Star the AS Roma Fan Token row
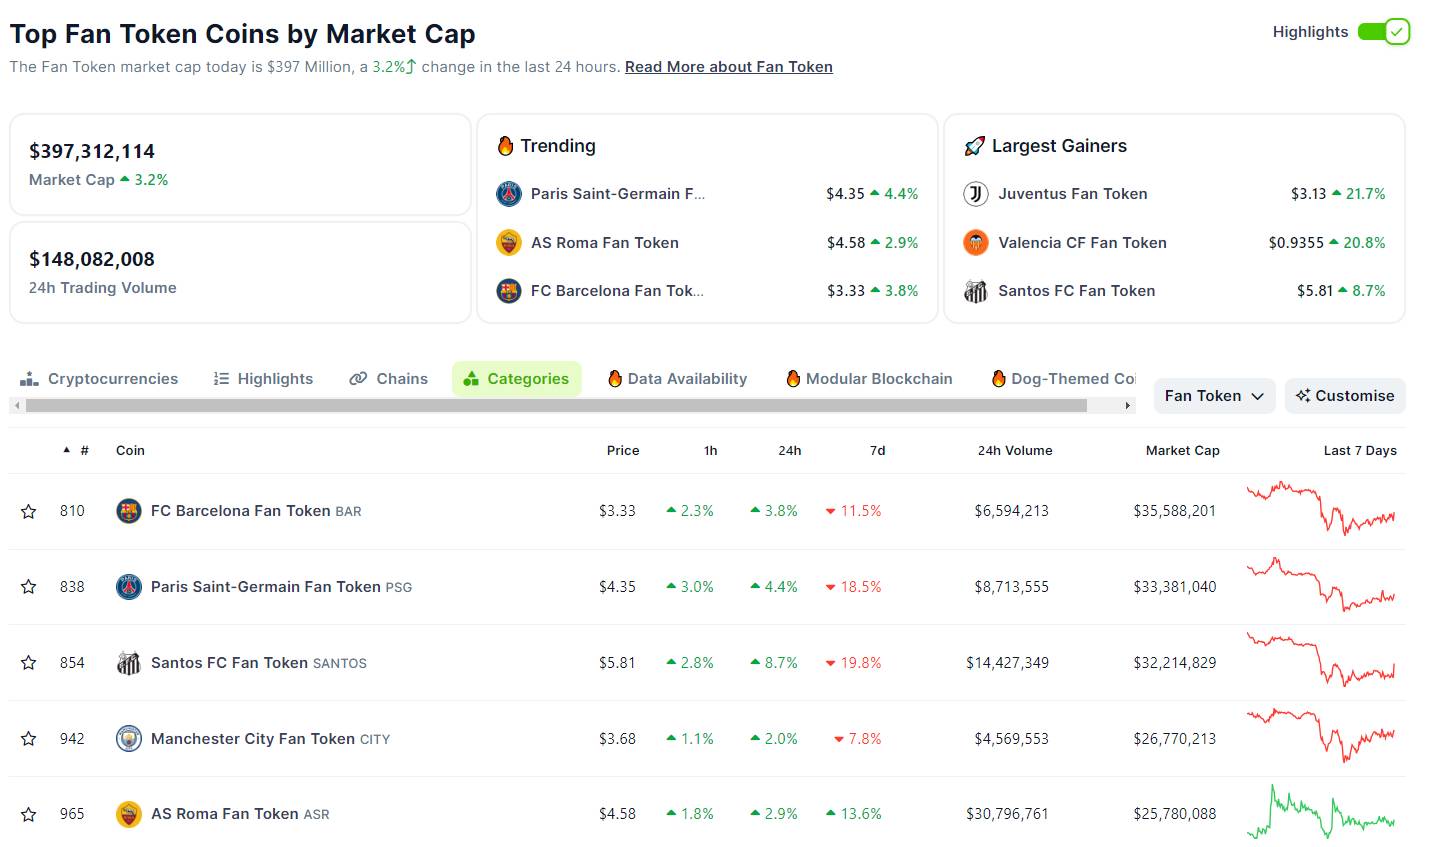 tap(29, 814)
